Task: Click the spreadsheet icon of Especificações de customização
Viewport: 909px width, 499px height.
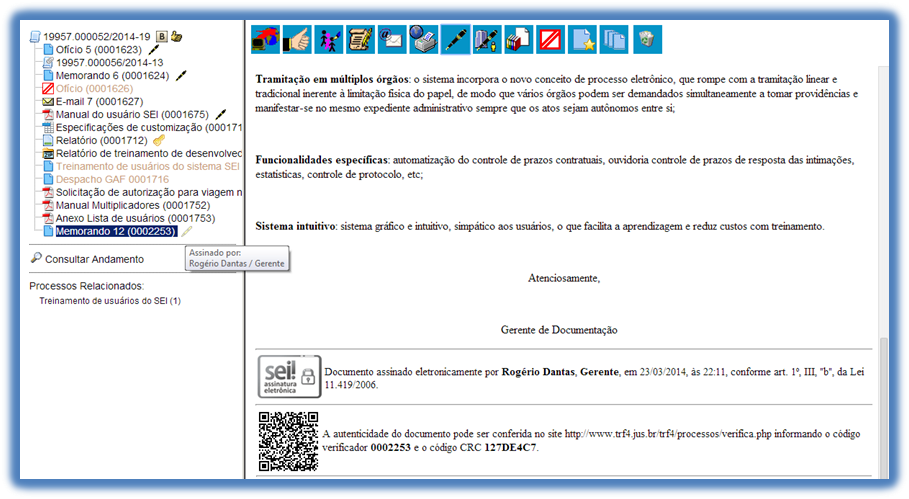Action: click(x=48, y=128)
